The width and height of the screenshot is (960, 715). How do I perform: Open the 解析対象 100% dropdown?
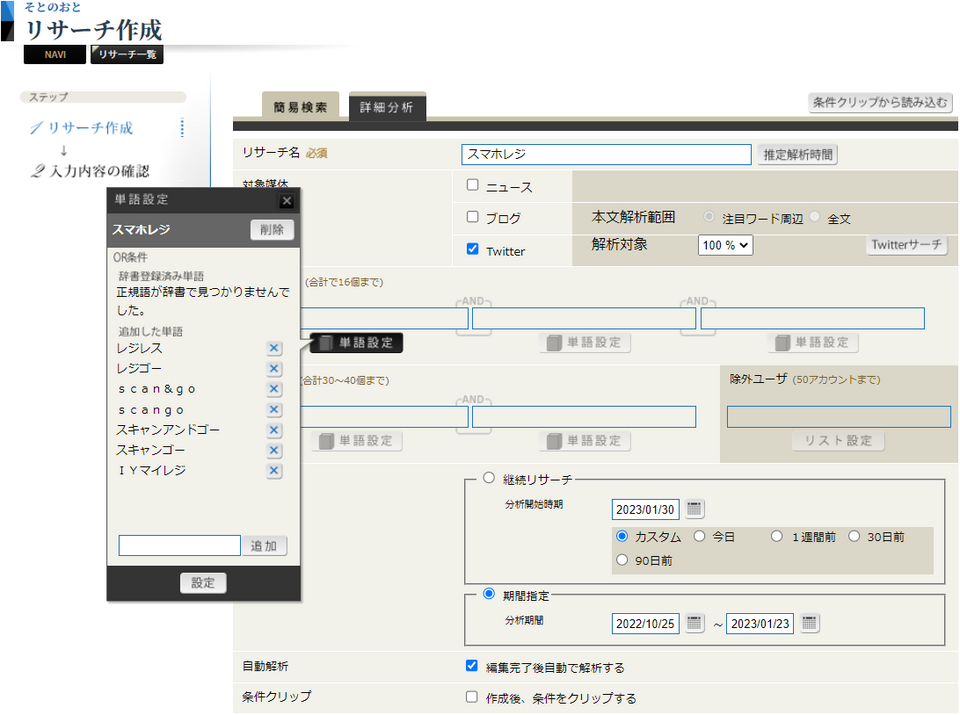click(725, 244)
